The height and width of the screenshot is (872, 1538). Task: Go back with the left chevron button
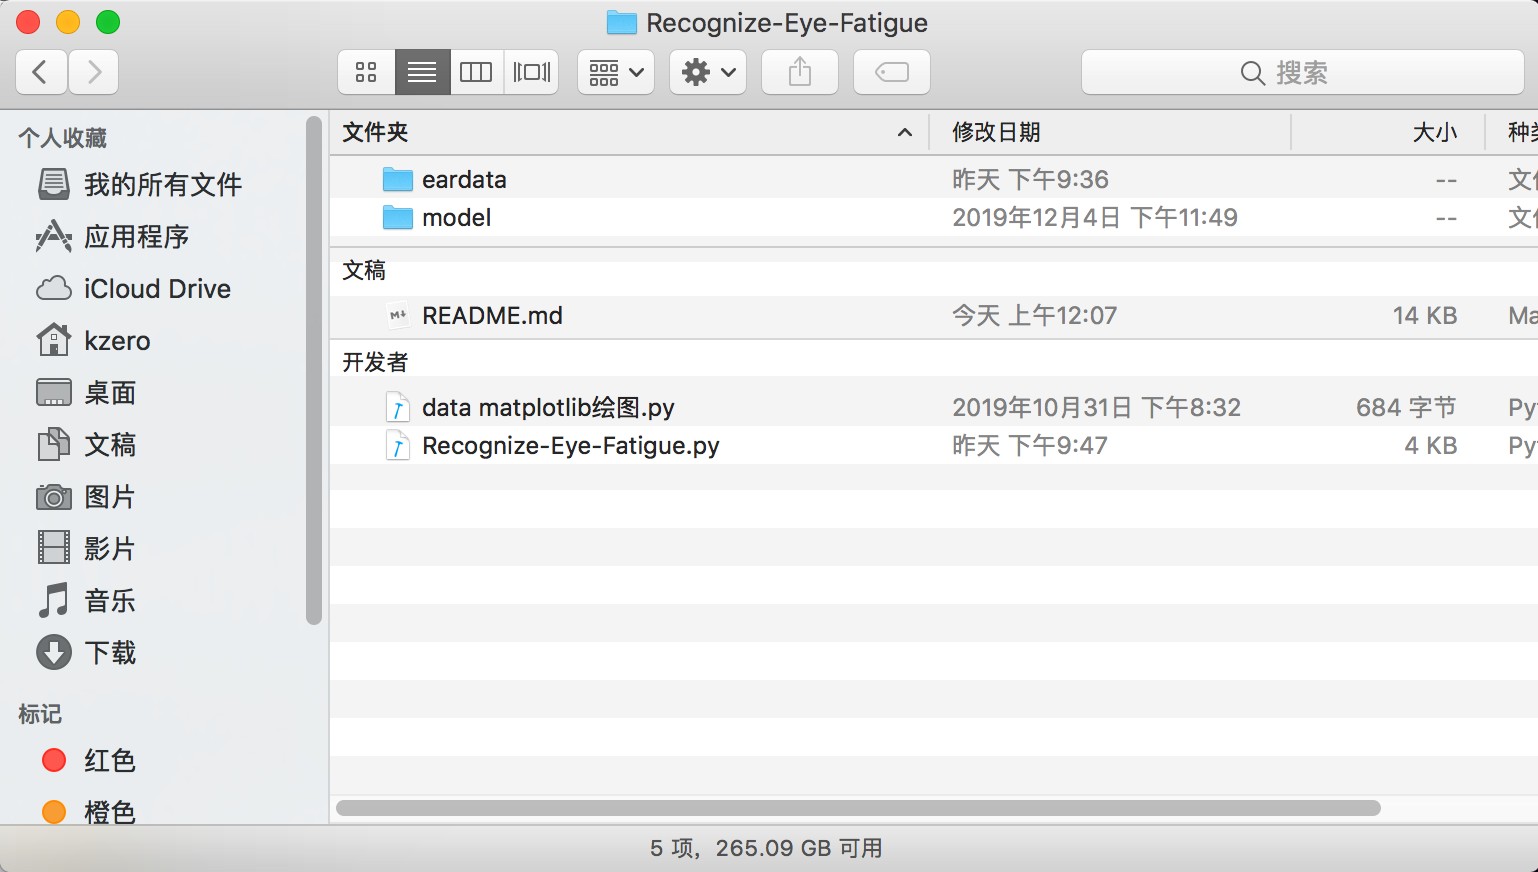[x=41, y=72]
